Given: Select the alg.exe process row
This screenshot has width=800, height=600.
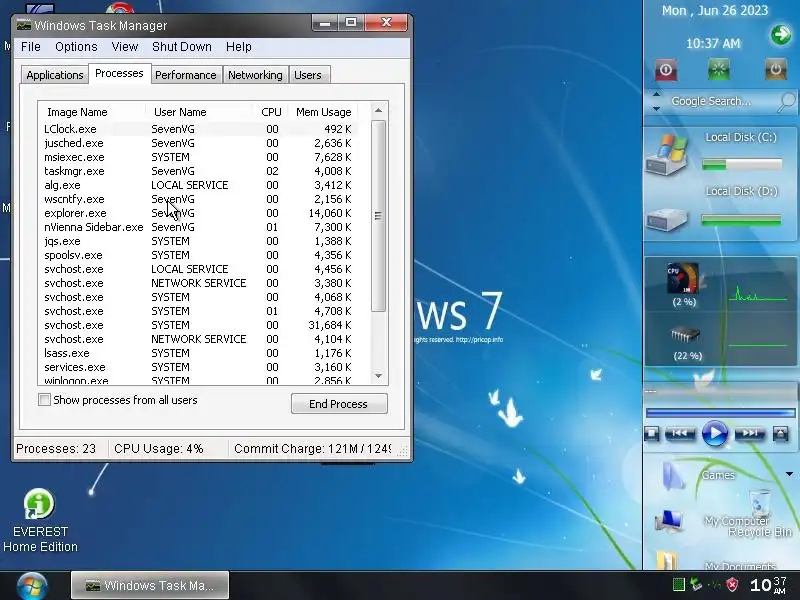Looking at the screenshot, I should pyautogui.click(x=198, y=185).
